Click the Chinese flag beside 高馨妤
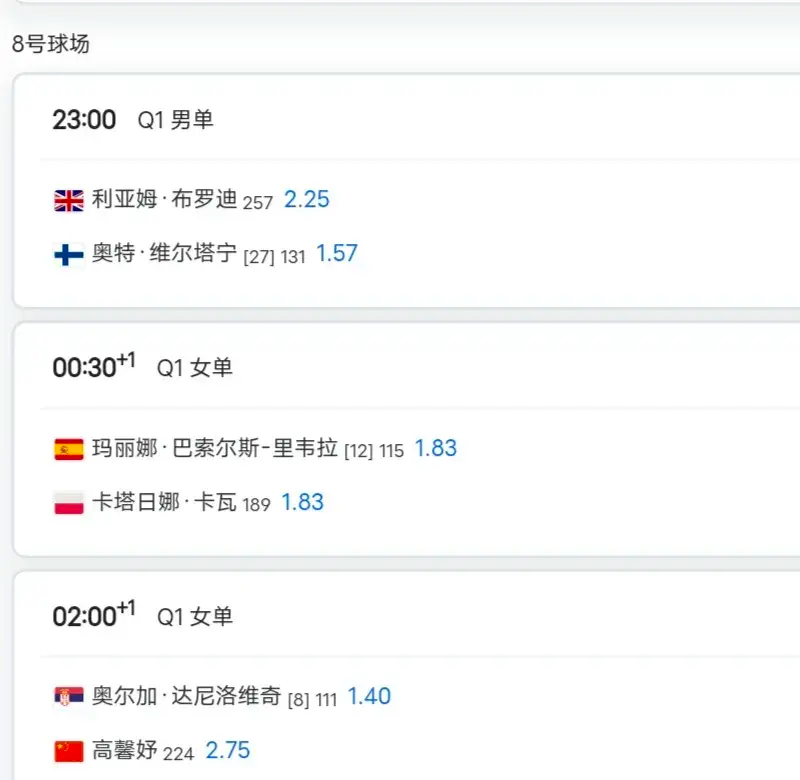The height and width of the screenshot is (780, 800). point(69,751)
